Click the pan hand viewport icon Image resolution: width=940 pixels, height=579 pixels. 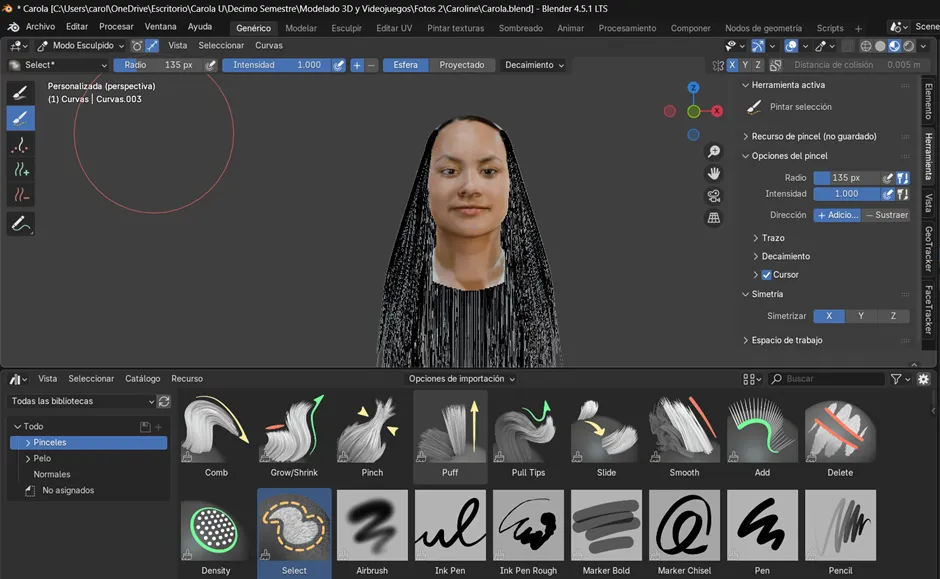(x=714, y=174)
